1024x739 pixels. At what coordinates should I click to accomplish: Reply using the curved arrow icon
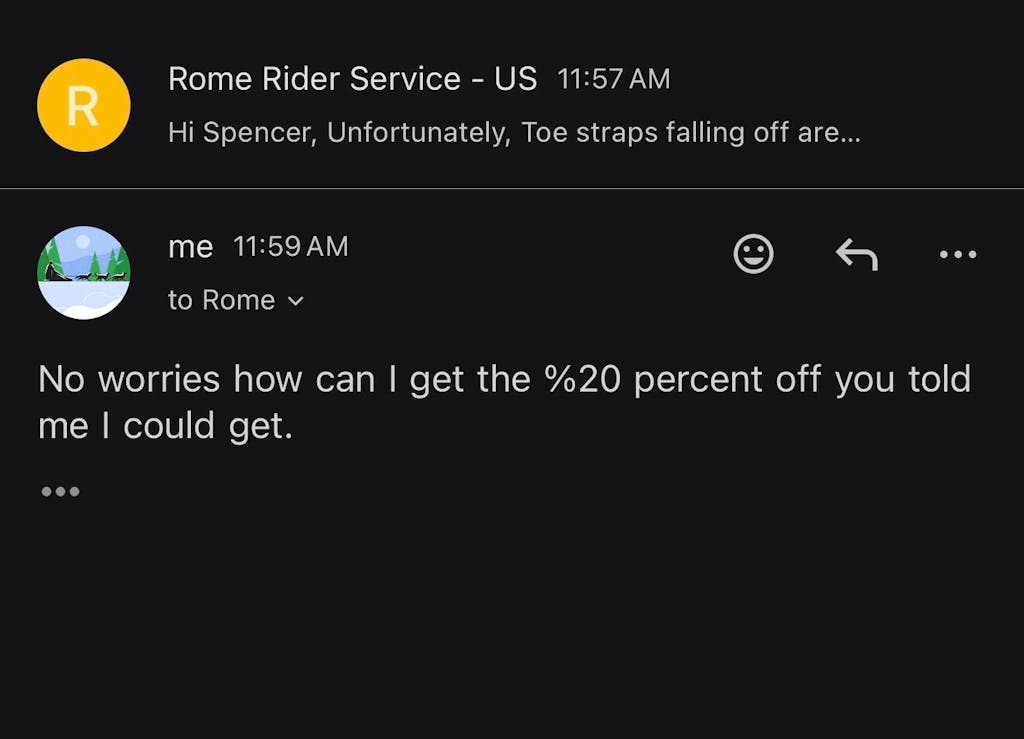pyautogui.click(x=856, y=255)
